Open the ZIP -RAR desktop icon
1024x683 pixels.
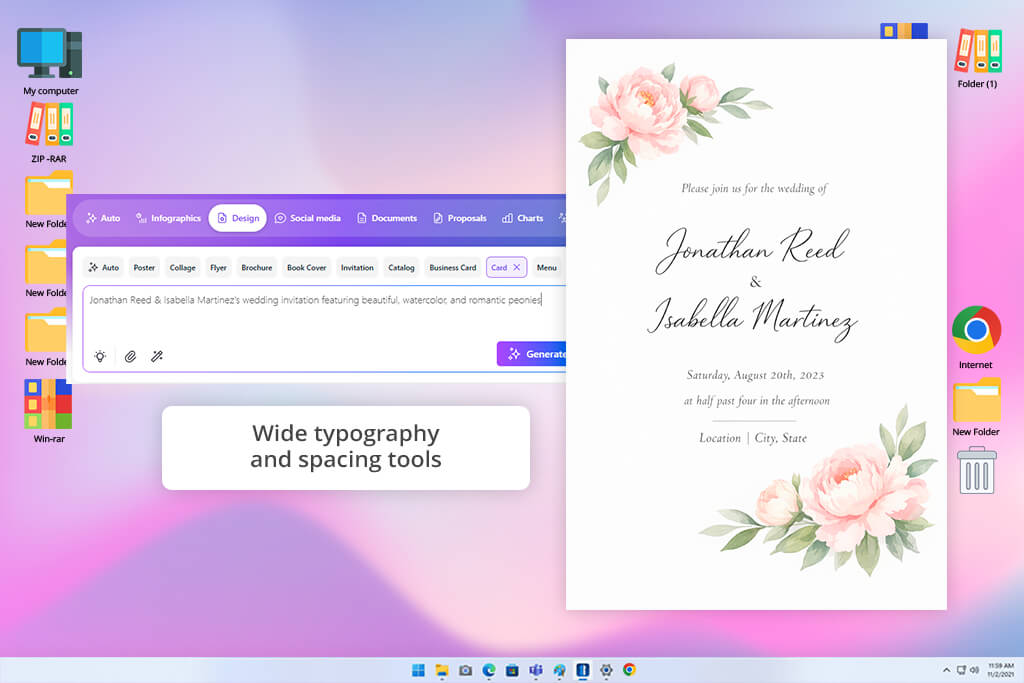(49, 133)
